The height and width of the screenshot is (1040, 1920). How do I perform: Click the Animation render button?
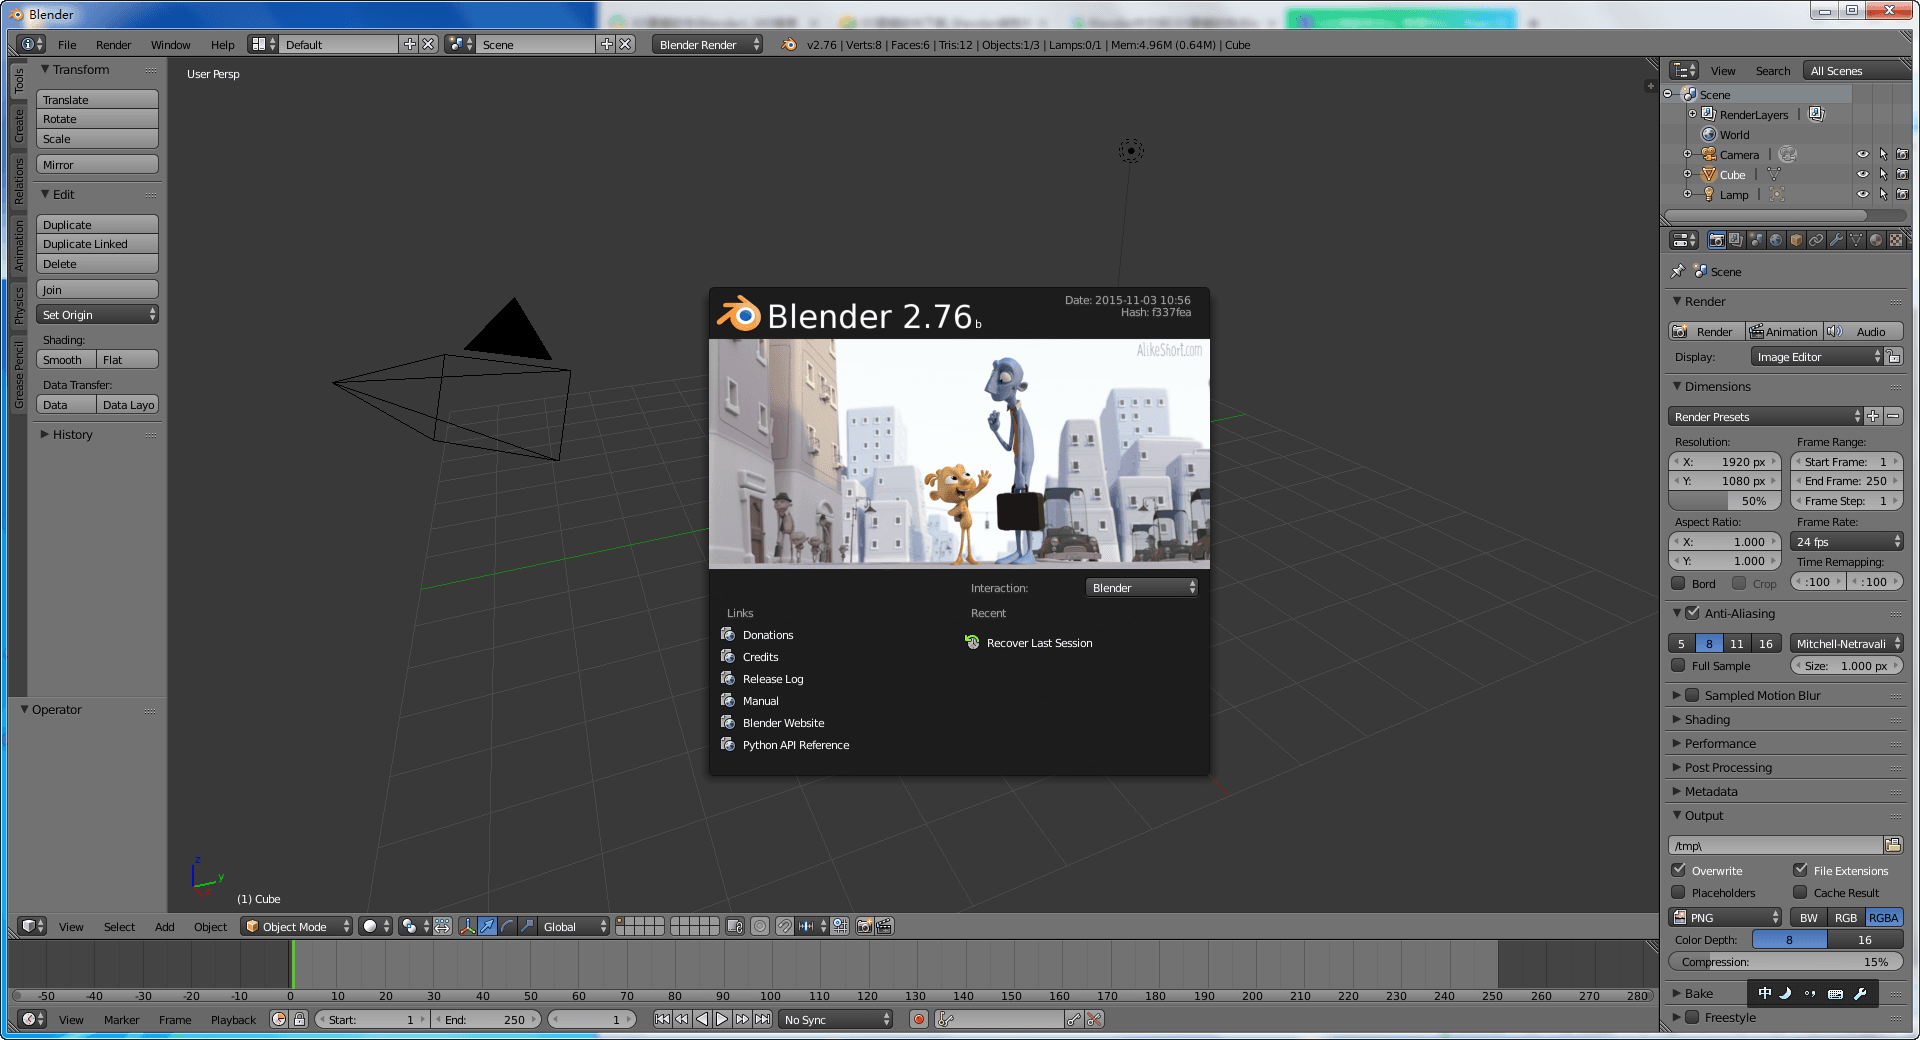pos(1784,331)
